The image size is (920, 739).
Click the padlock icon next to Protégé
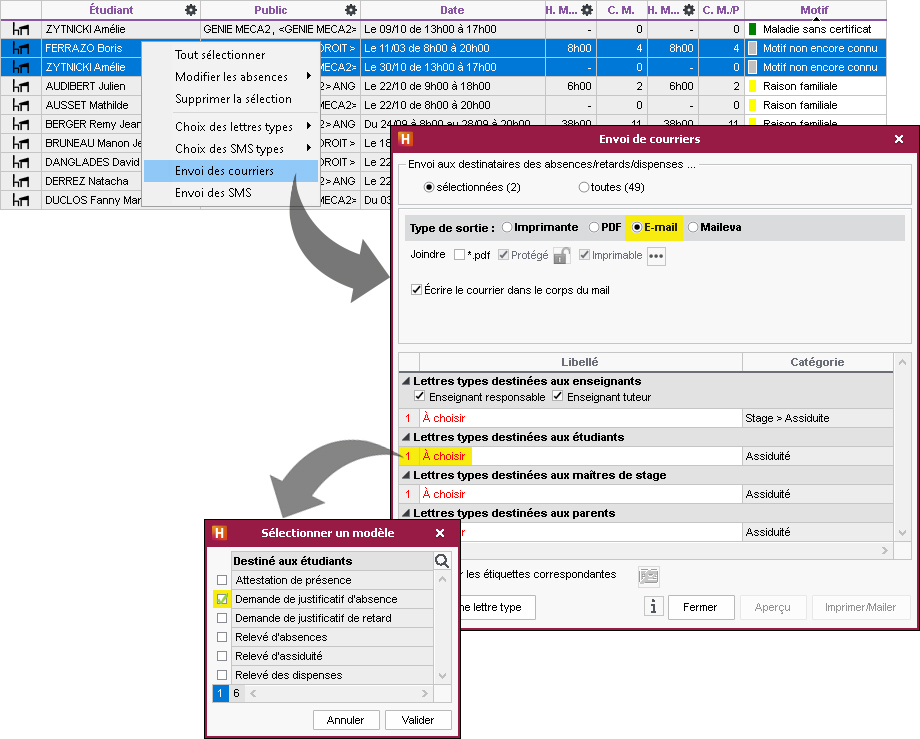(562, 256)
